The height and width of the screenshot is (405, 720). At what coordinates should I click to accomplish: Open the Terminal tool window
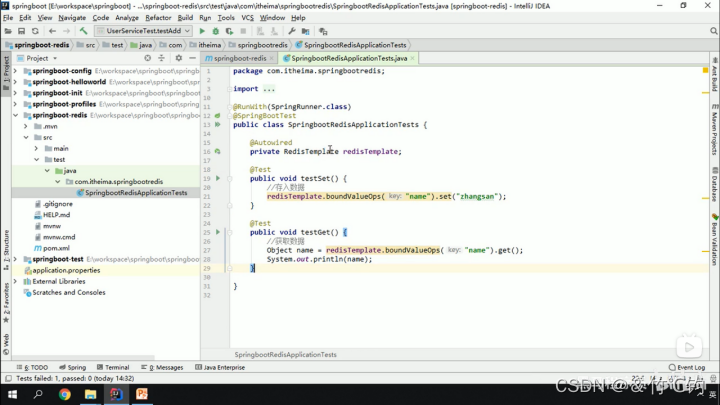coord(113,367)
